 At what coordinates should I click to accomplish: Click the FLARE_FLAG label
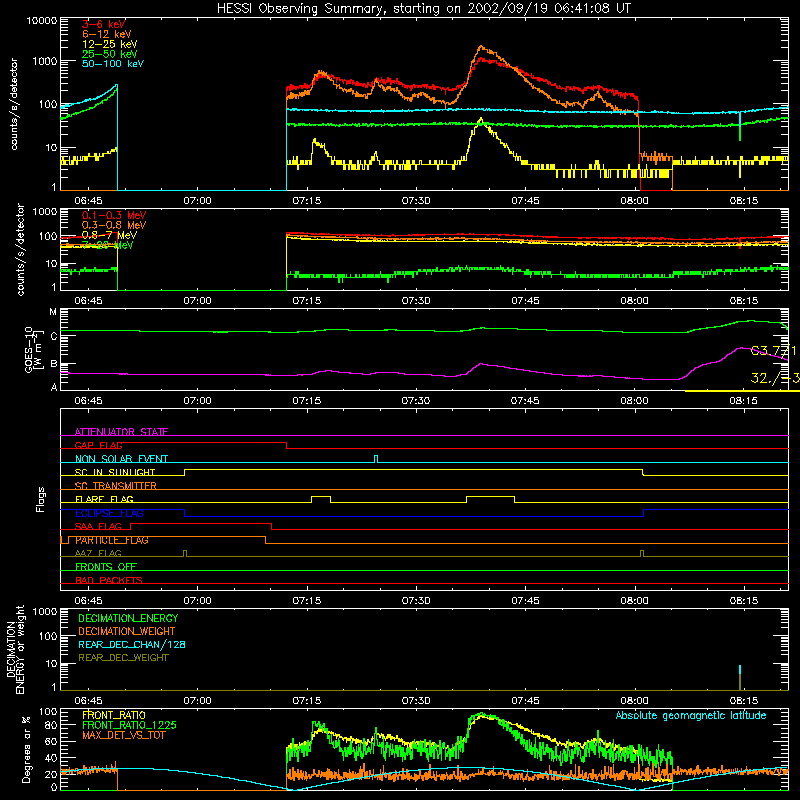pyautogui.click(x=104, y=499)
